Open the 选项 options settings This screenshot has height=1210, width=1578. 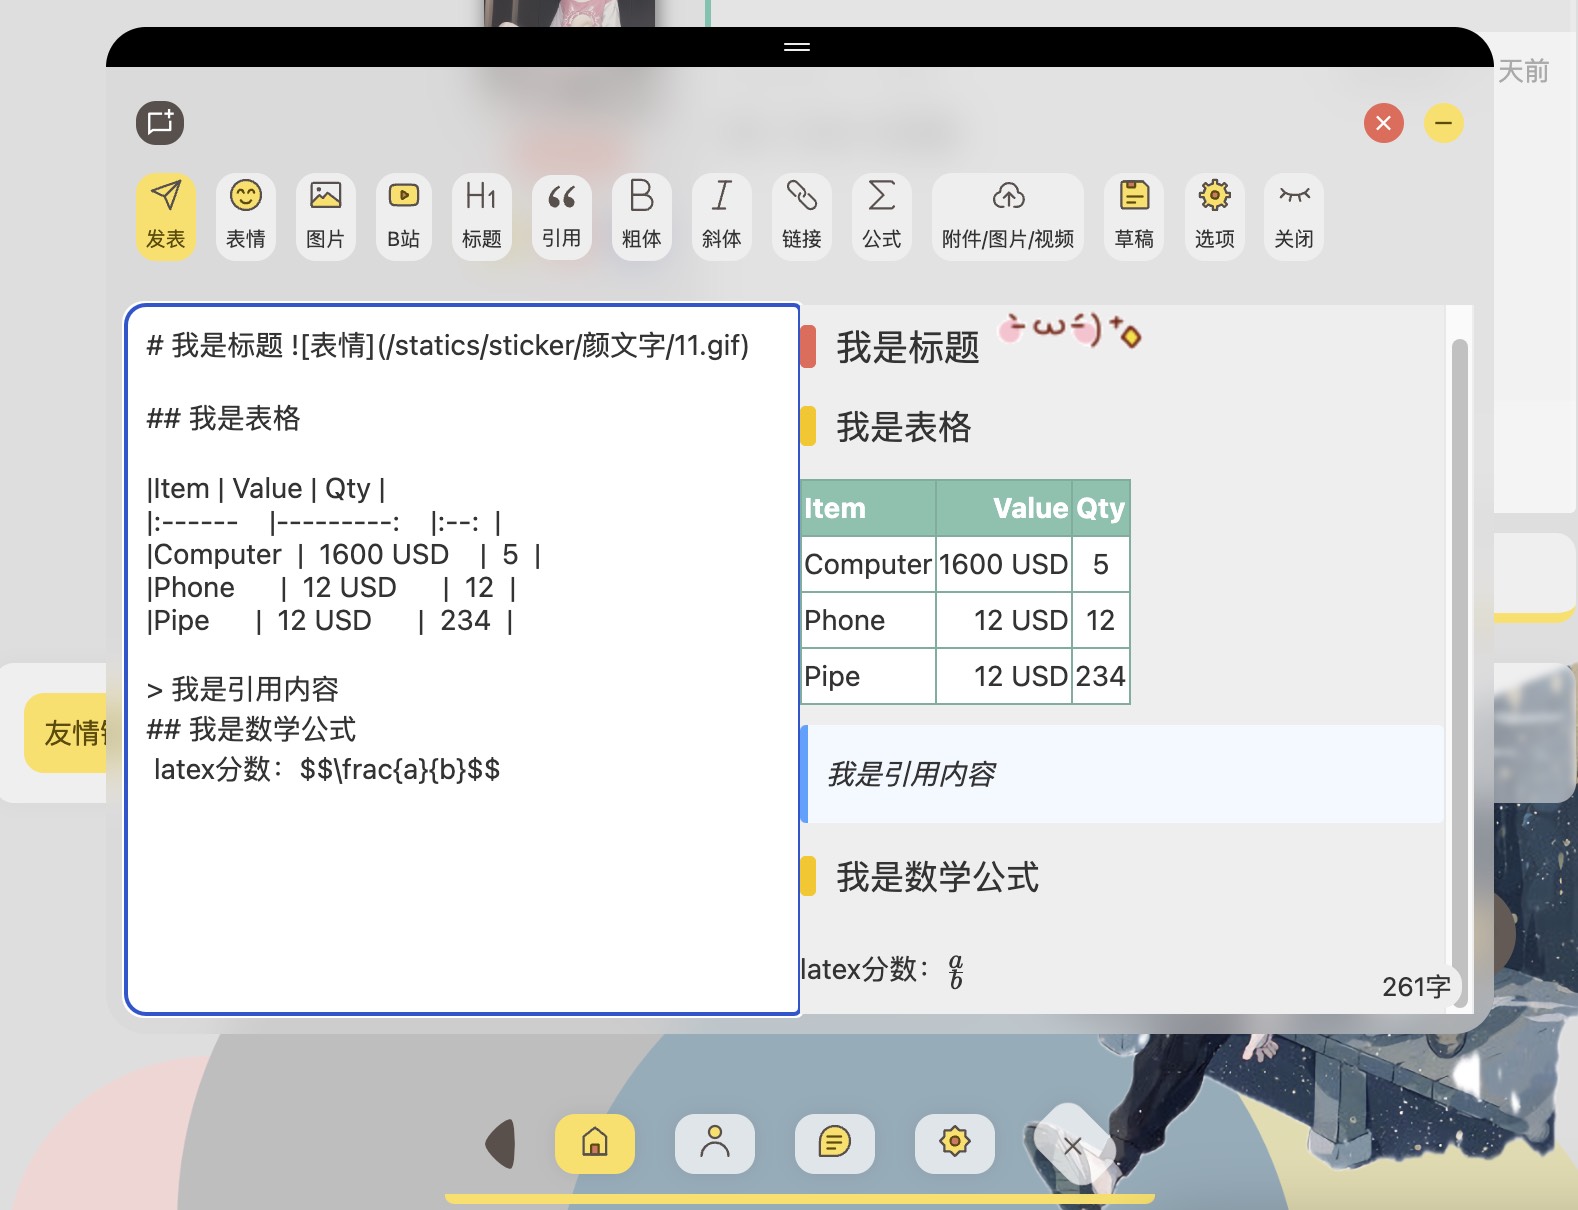[x=1214, y=215]
